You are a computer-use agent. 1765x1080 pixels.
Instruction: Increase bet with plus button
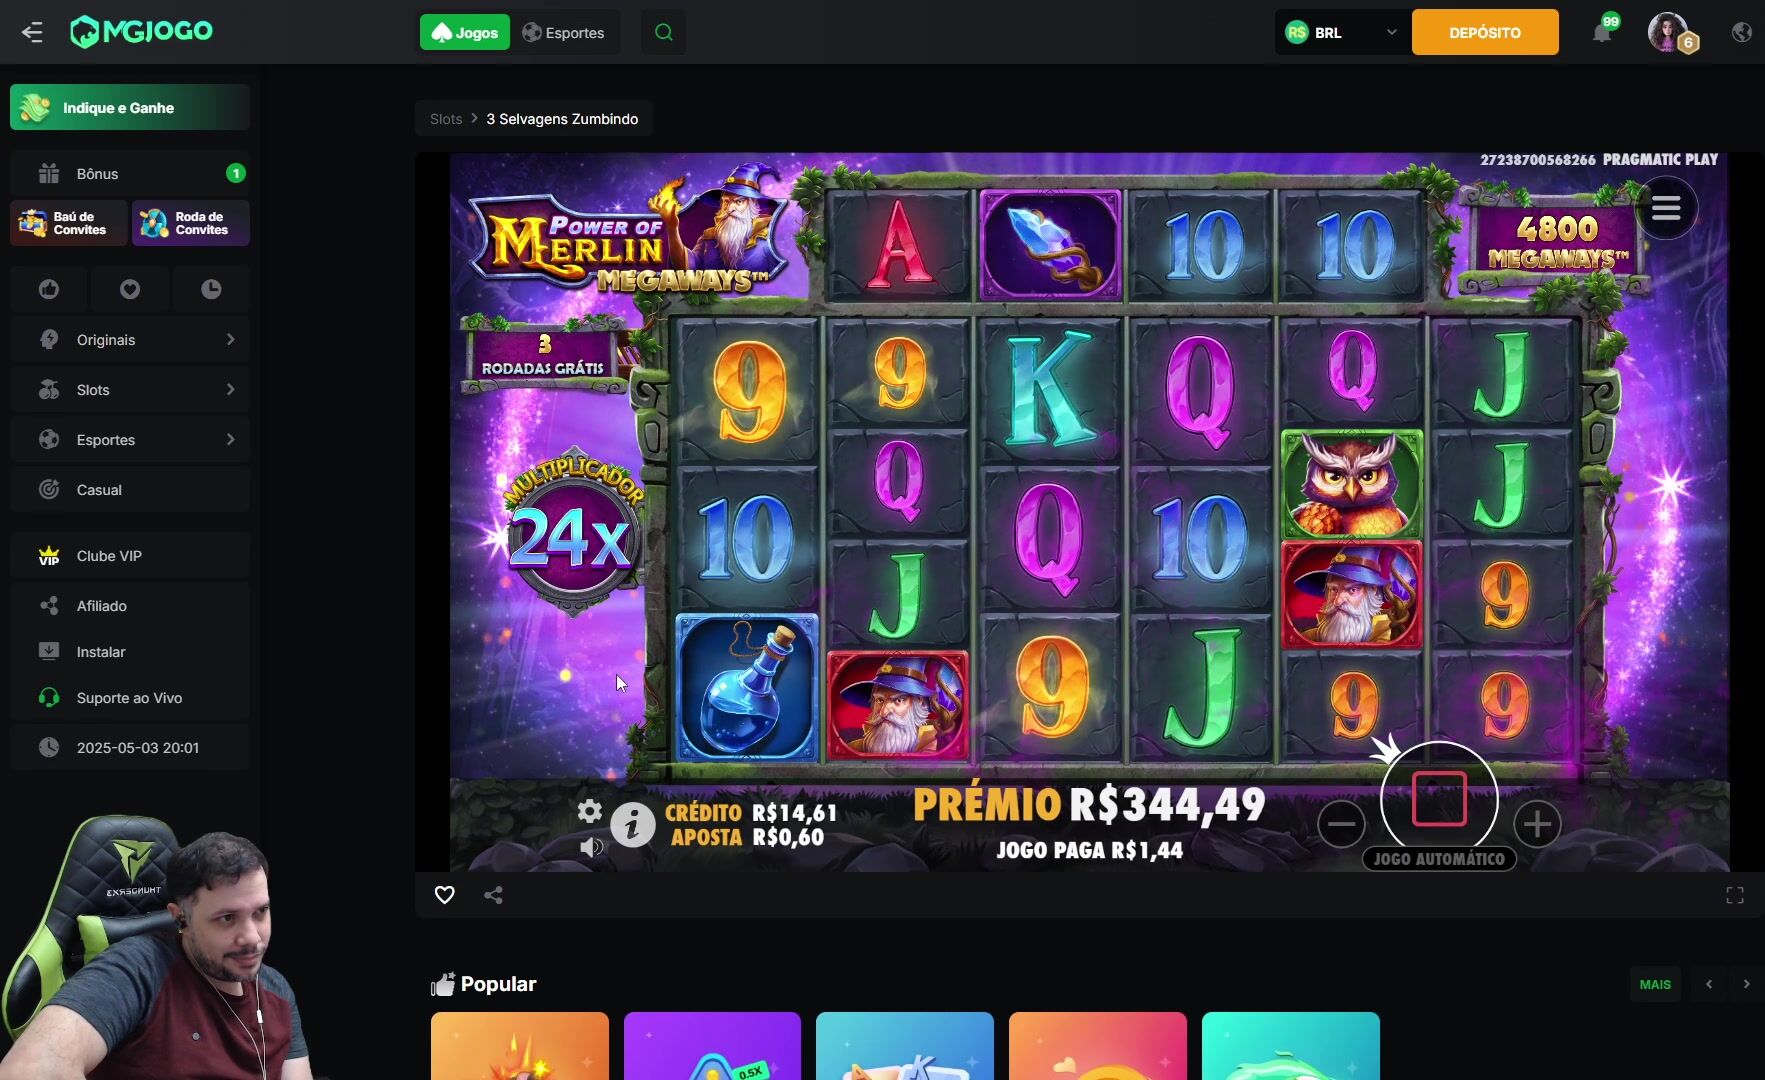click(1537, 824)
